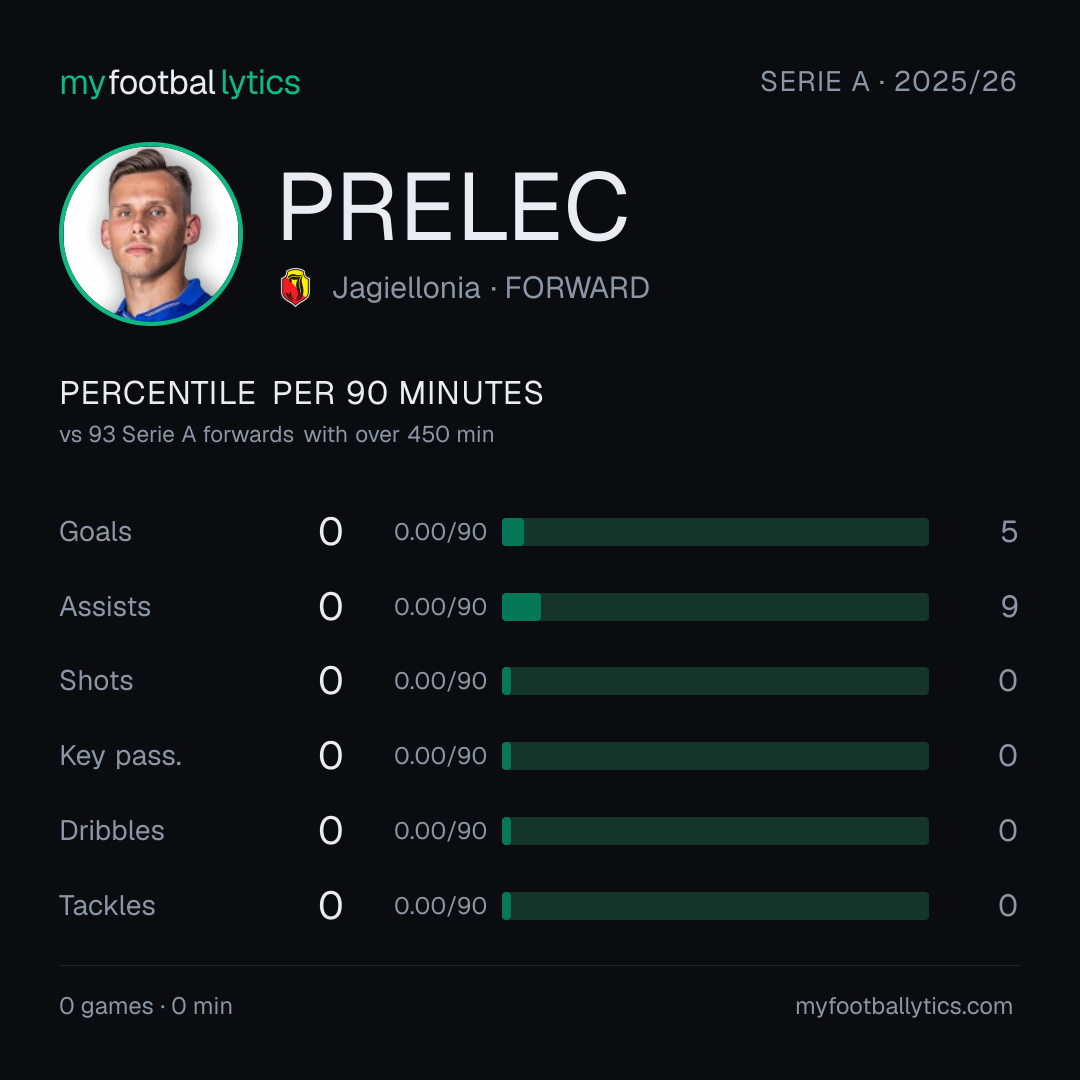Click the Shots percentile bar
Image resolution: width=1080 pixels, height=1080 pixels.
pyautogui.click(x=715, y=681)
